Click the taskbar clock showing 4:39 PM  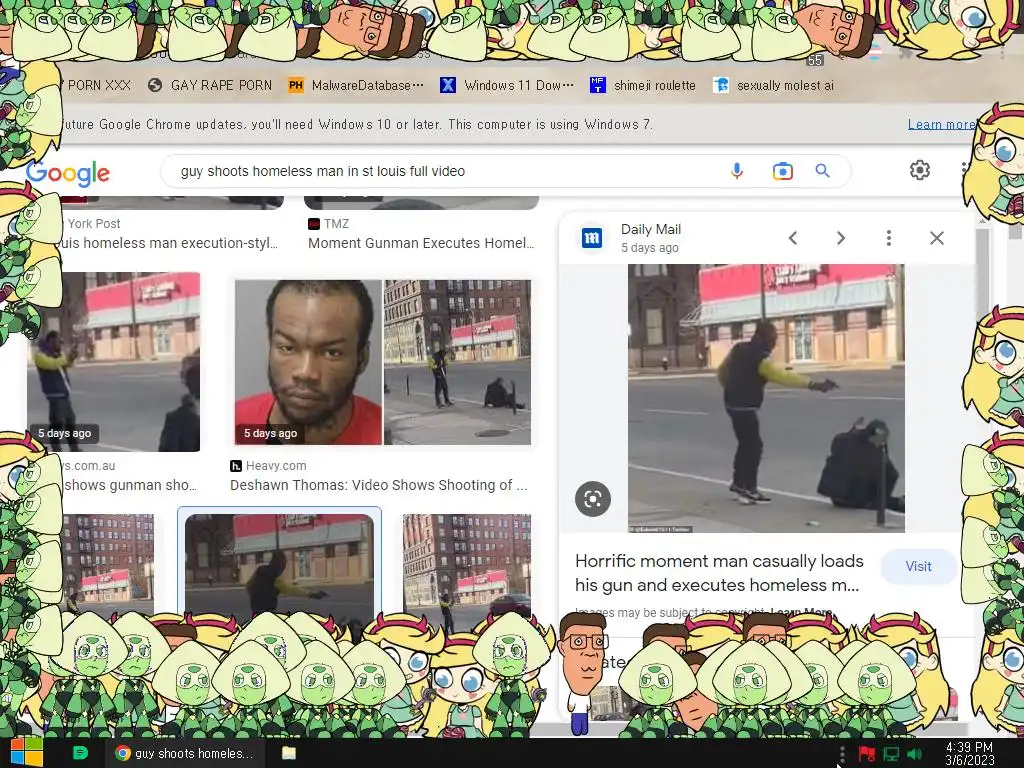969,754
